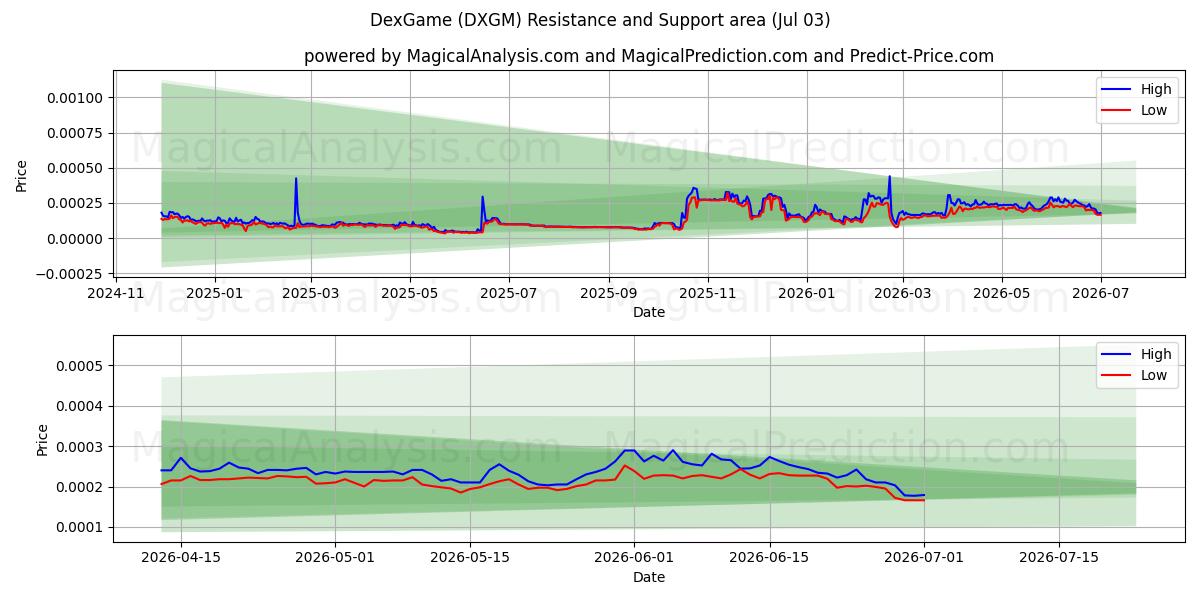Click the top chart x-axis label 2026-03
Image resolution: width=1200 pixels, height=600 pixels.
[902, 293]
